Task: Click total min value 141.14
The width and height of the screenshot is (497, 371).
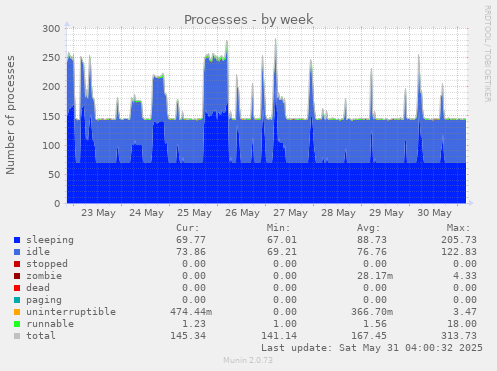Action: click(x=279, y=336)
